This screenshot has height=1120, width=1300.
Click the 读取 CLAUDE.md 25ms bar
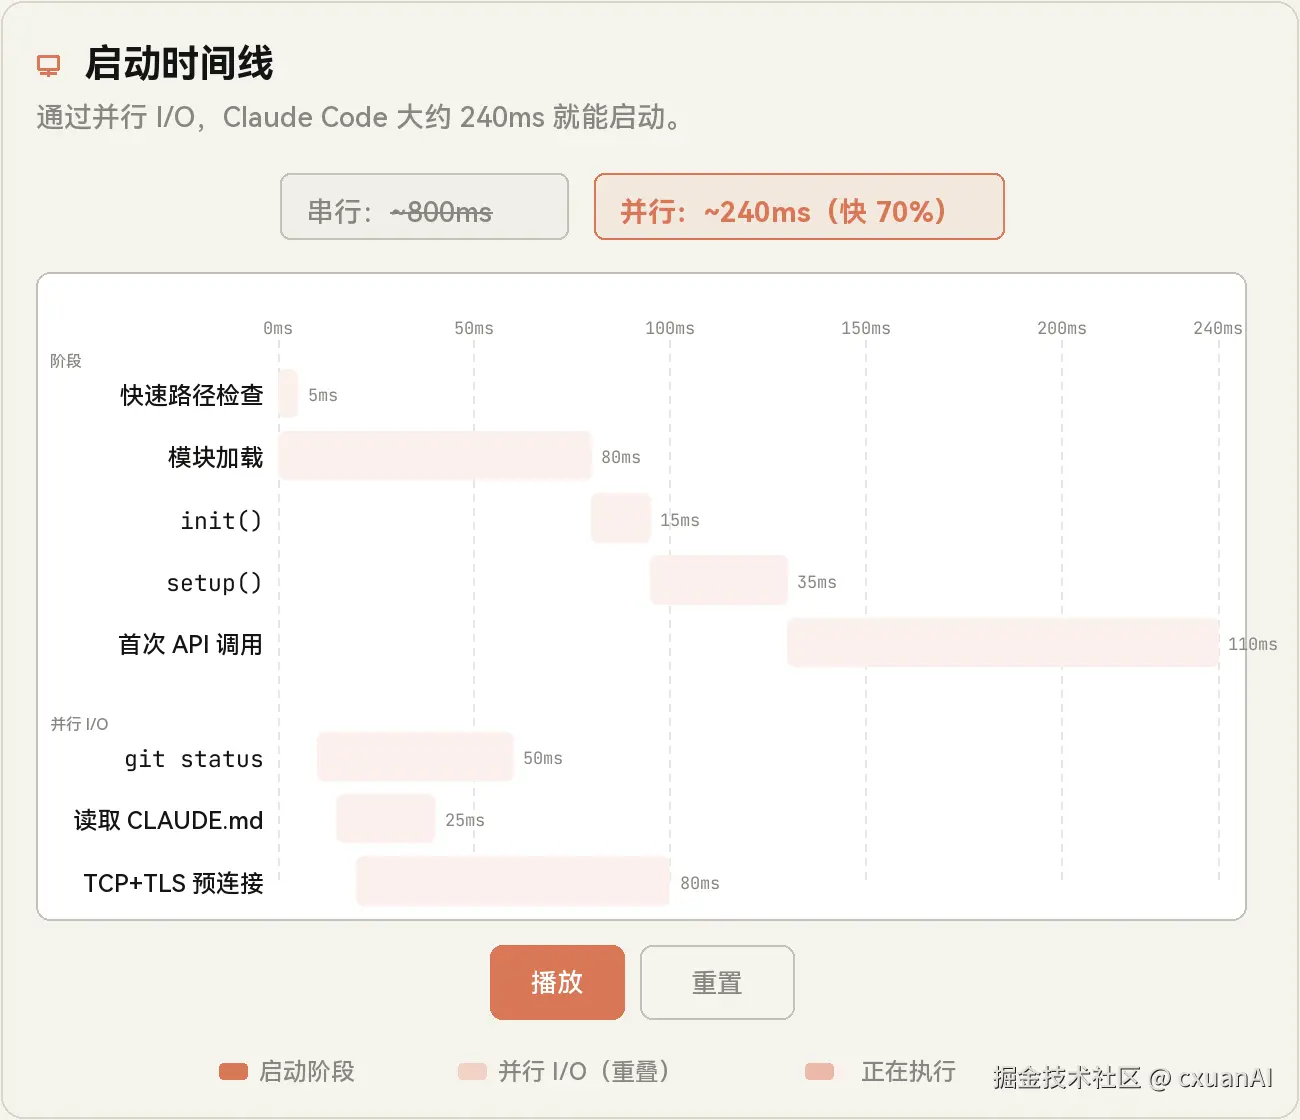coord(386,819)
